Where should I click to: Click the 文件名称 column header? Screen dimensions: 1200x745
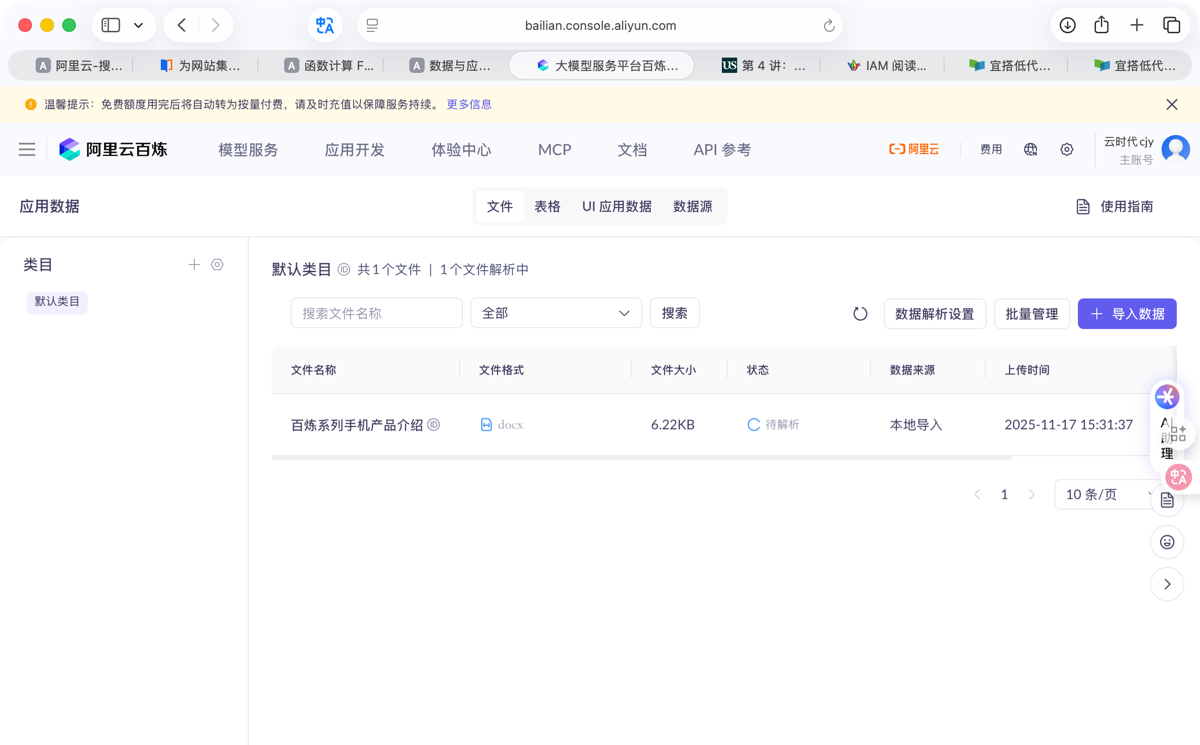click(x=313, y=370)
